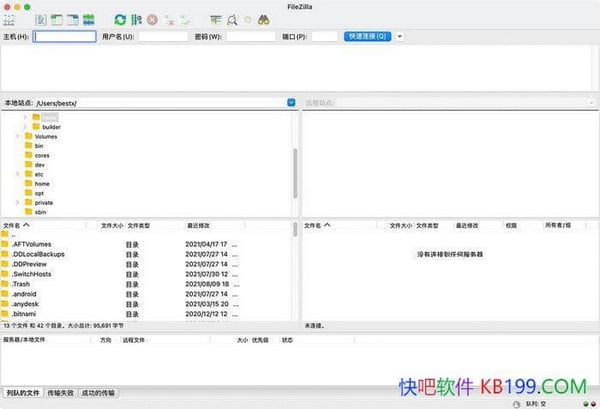Click the 快速连接 button
Viewport: 600px width, 409px height.
click(x=368, y=36)
